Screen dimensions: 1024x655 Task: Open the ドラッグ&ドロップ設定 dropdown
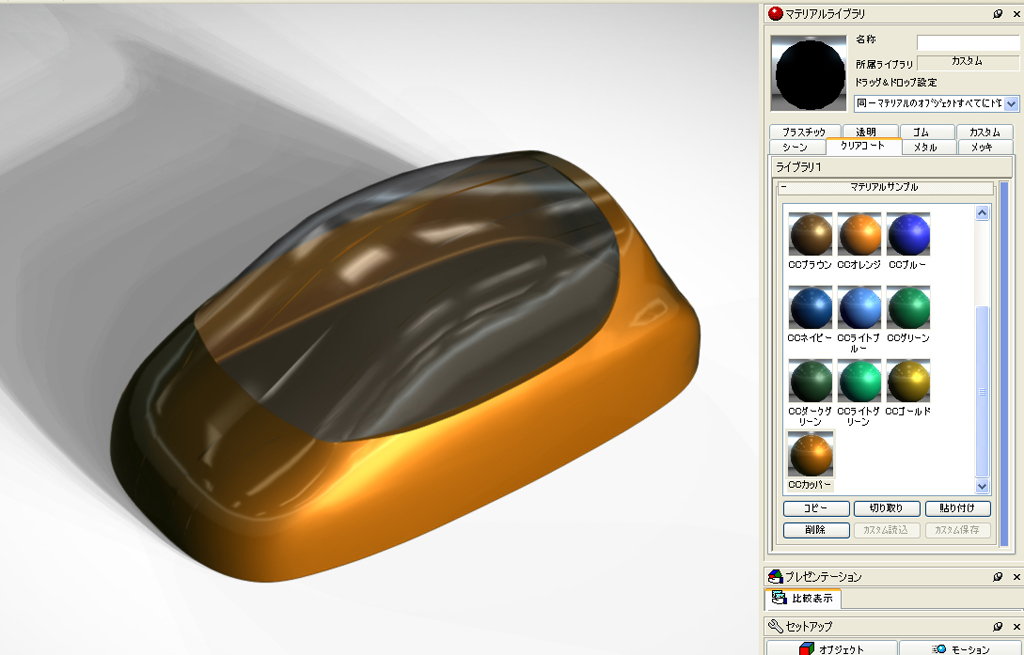click(1011, 103)
